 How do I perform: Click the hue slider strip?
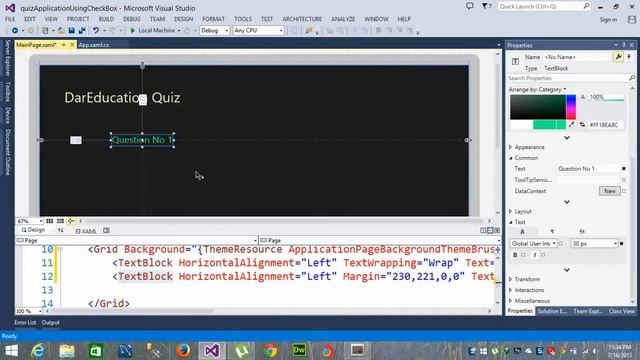pos(571,107)
